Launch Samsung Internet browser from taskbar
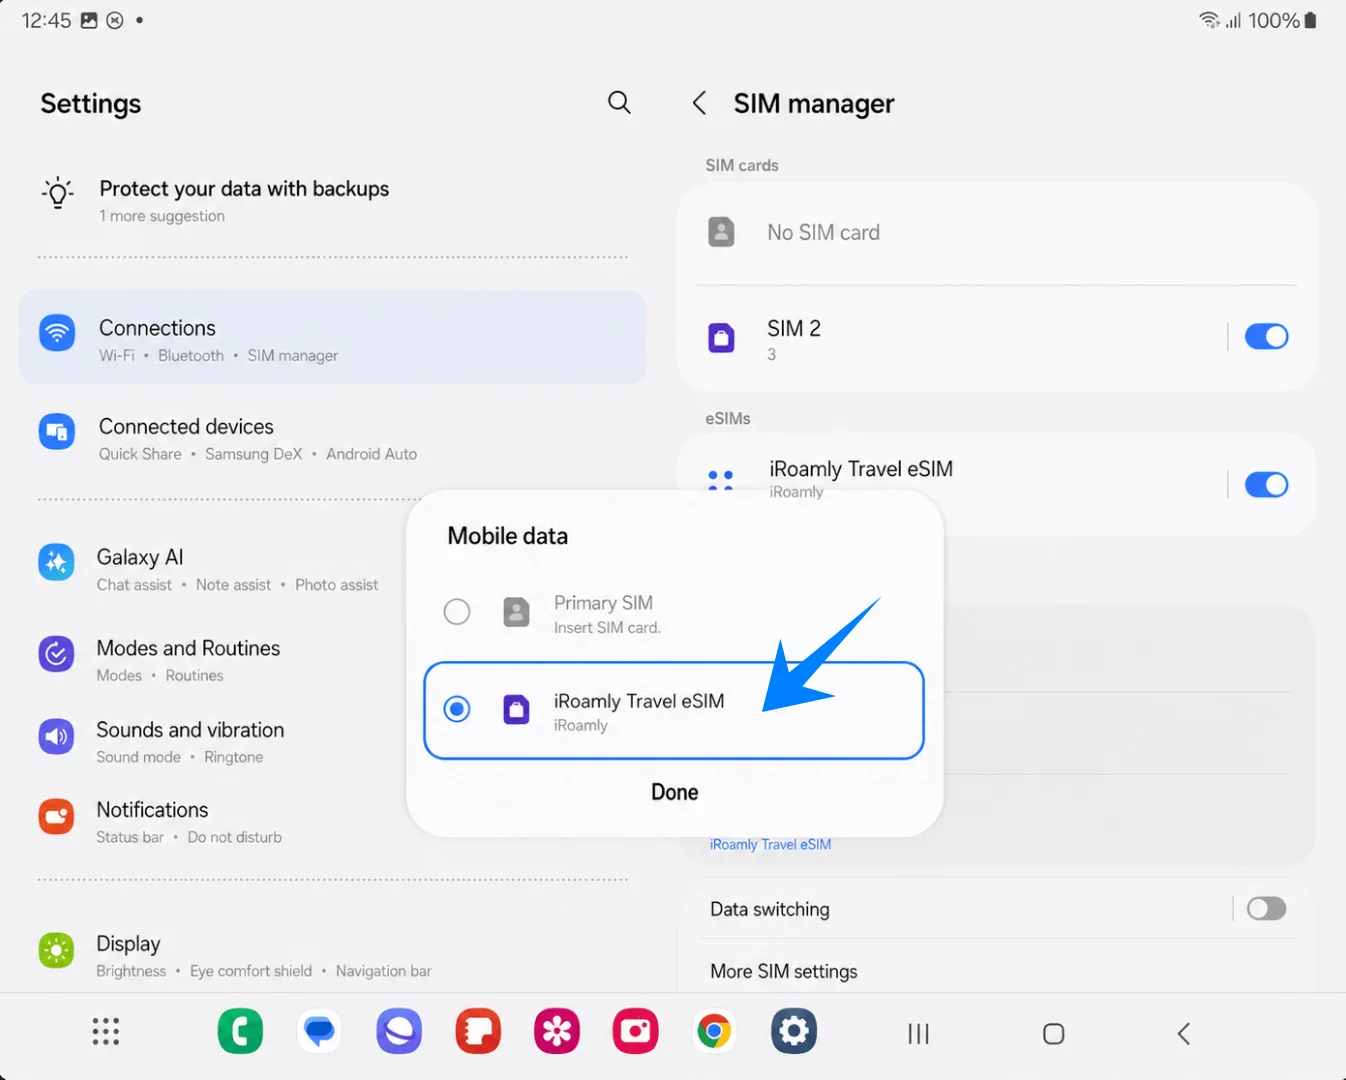1346x1080 pixels. point(399,1031)
